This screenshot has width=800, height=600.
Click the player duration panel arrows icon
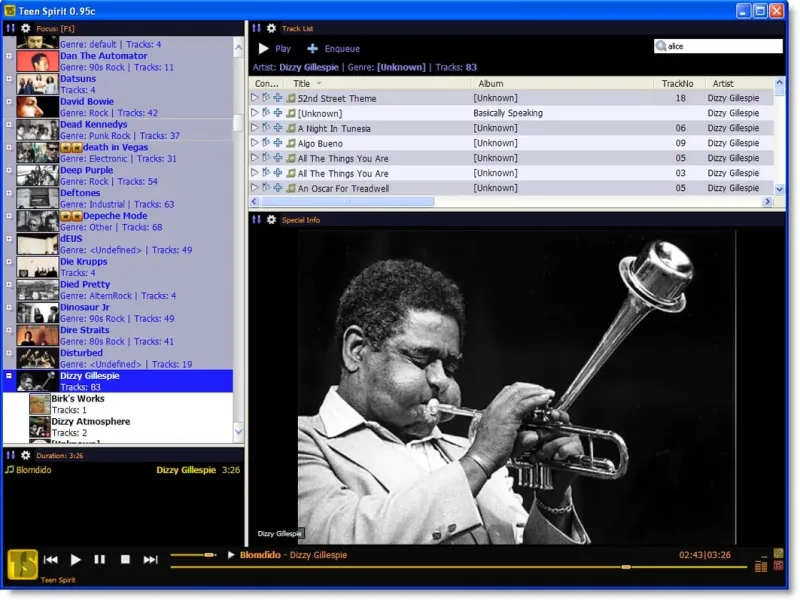coord(10,455)
